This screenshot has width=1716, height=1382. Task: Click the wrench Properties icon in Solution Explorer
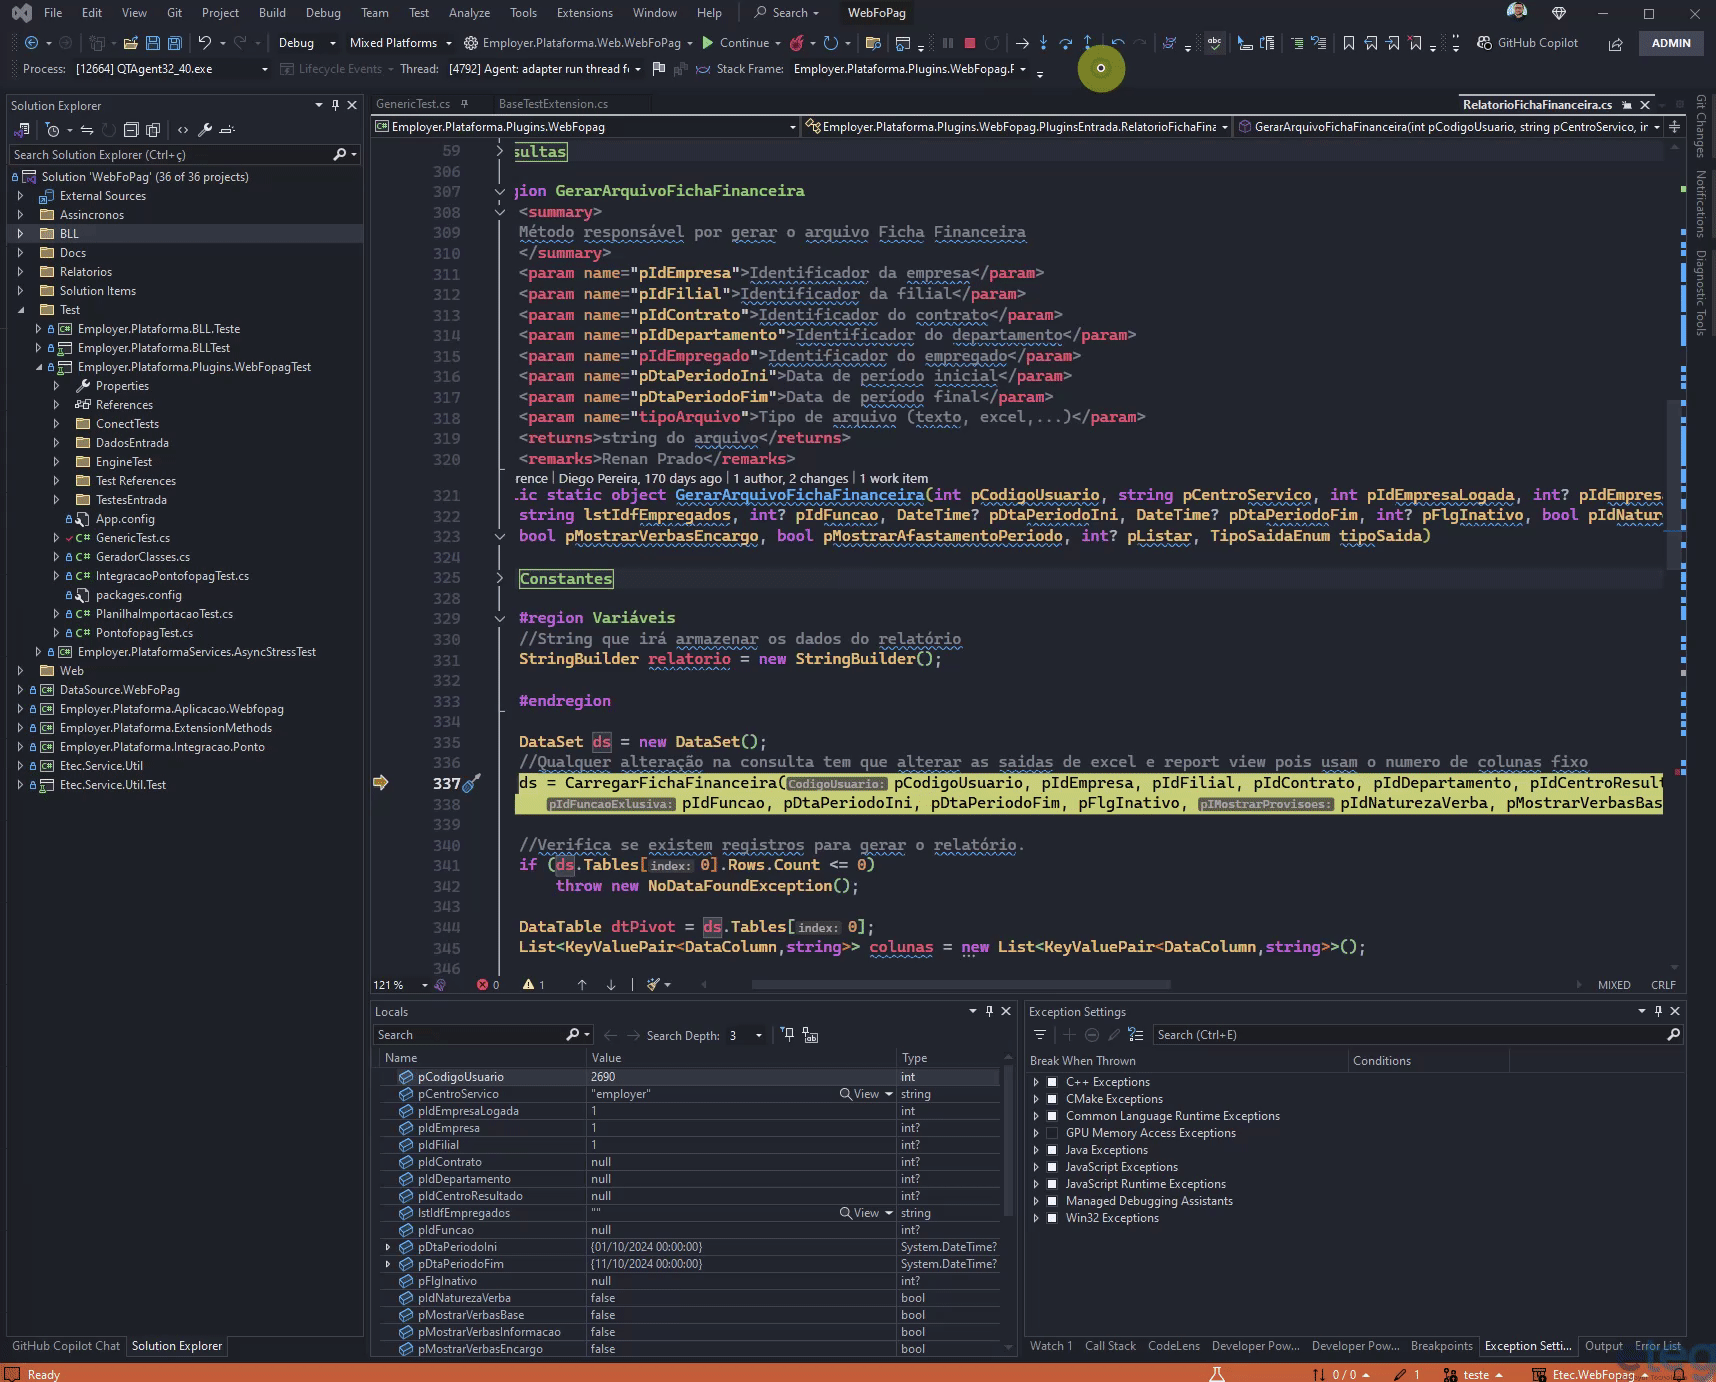[205, 130]
